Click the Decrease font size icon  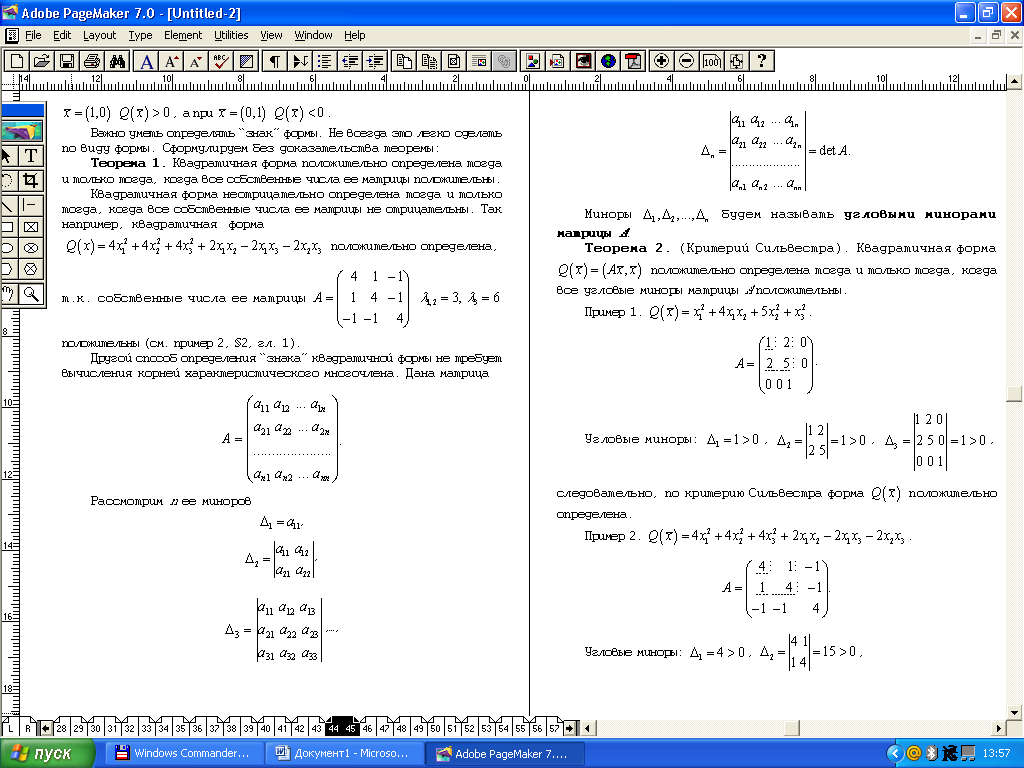[x=195, y=61]
